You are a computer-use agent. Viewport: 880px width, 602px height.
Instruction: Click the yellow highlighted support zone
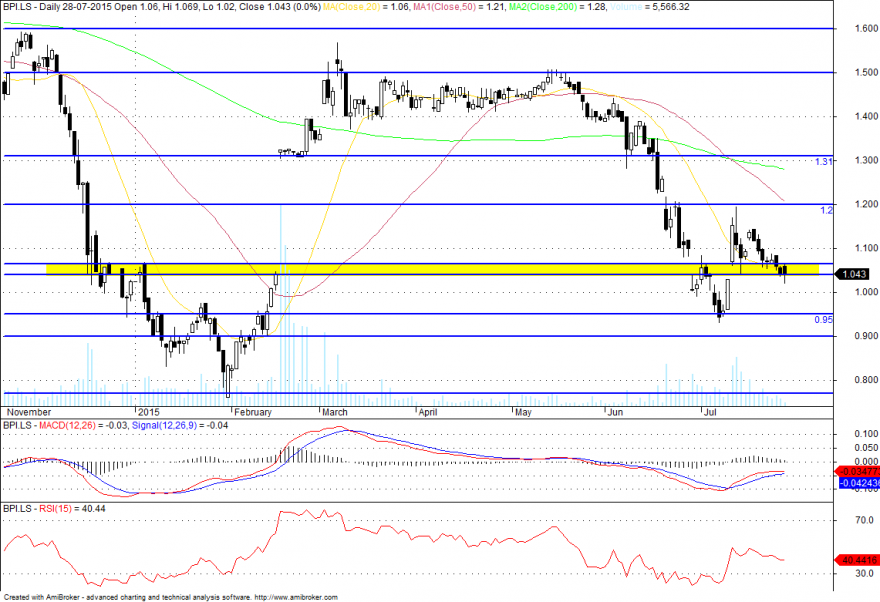(x=432, y=269)
